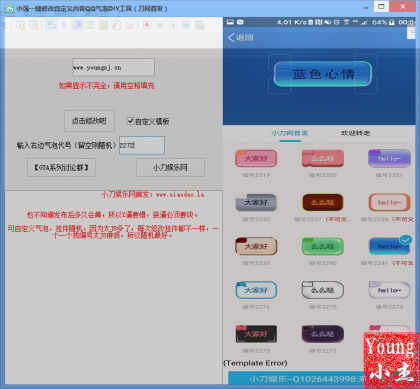420x389 pixels.
Task: Select gray 大家好 bubble numbered 2232
Action: tap(256, 202)
